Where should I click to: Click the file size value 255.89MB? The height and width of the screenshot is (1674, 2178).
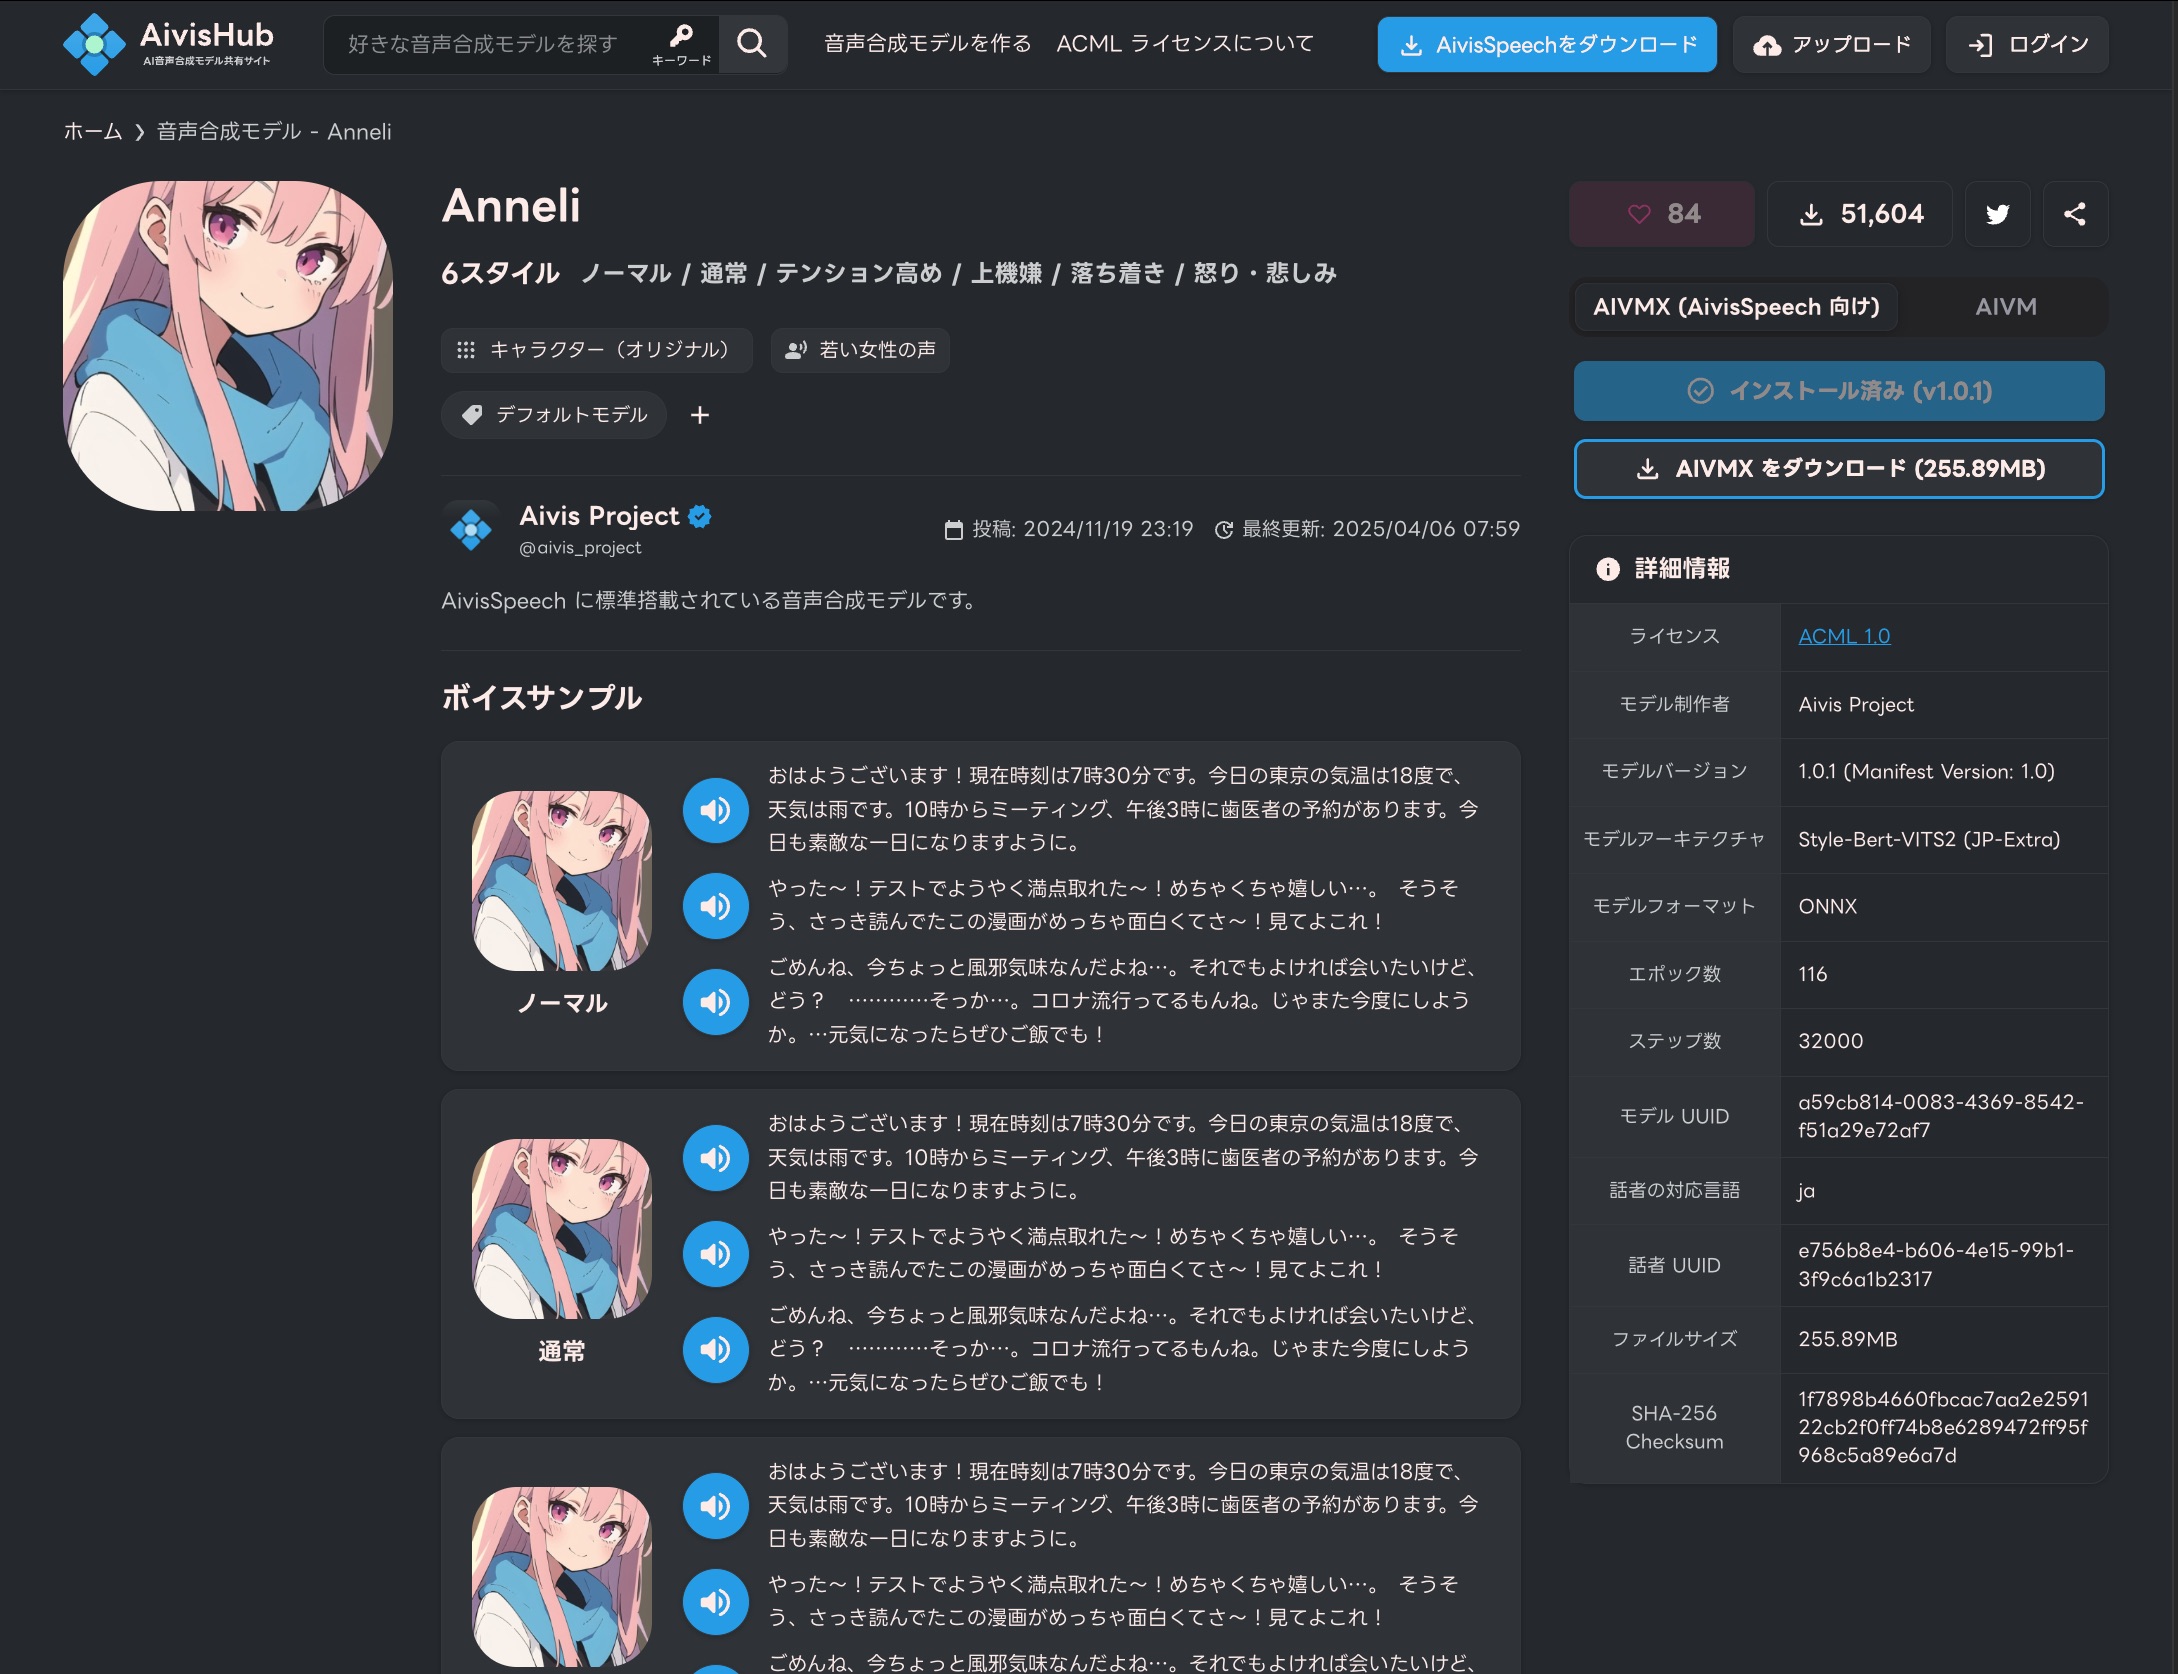(x=1847, y=1340)
